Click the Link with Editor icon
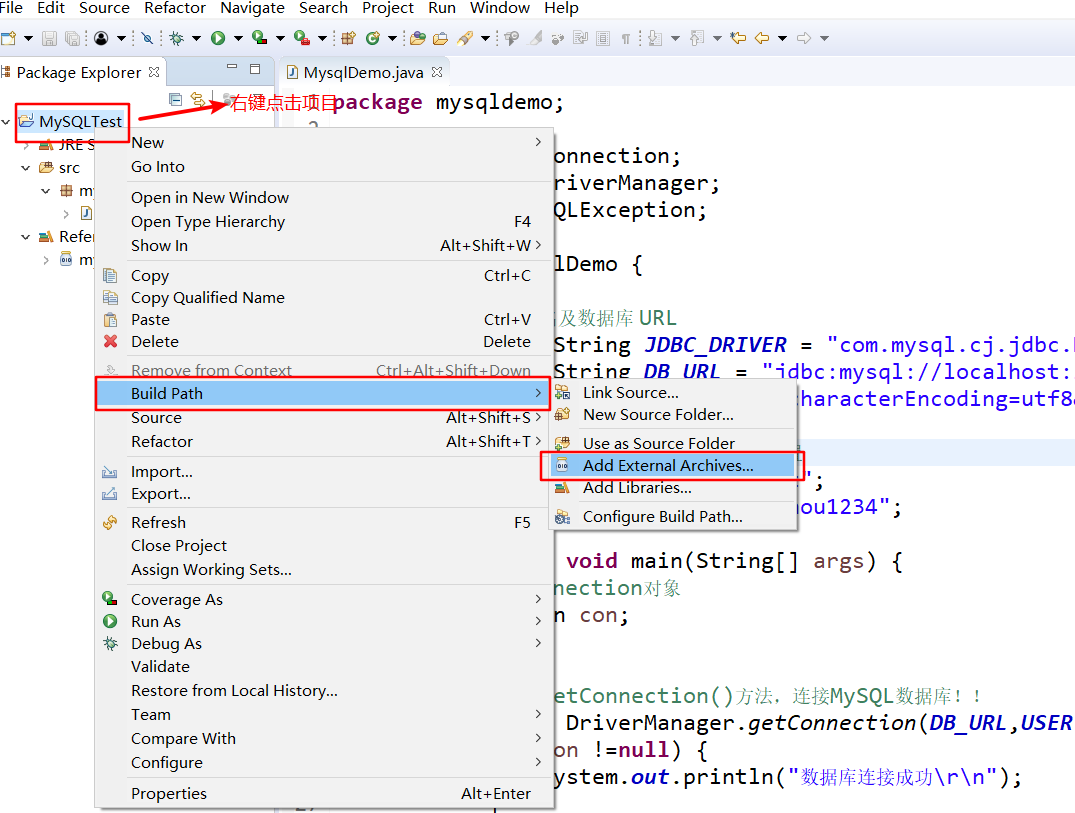The width and height of the screenshot is (1075, 813). pyautogui.click(x=197, y=99)
